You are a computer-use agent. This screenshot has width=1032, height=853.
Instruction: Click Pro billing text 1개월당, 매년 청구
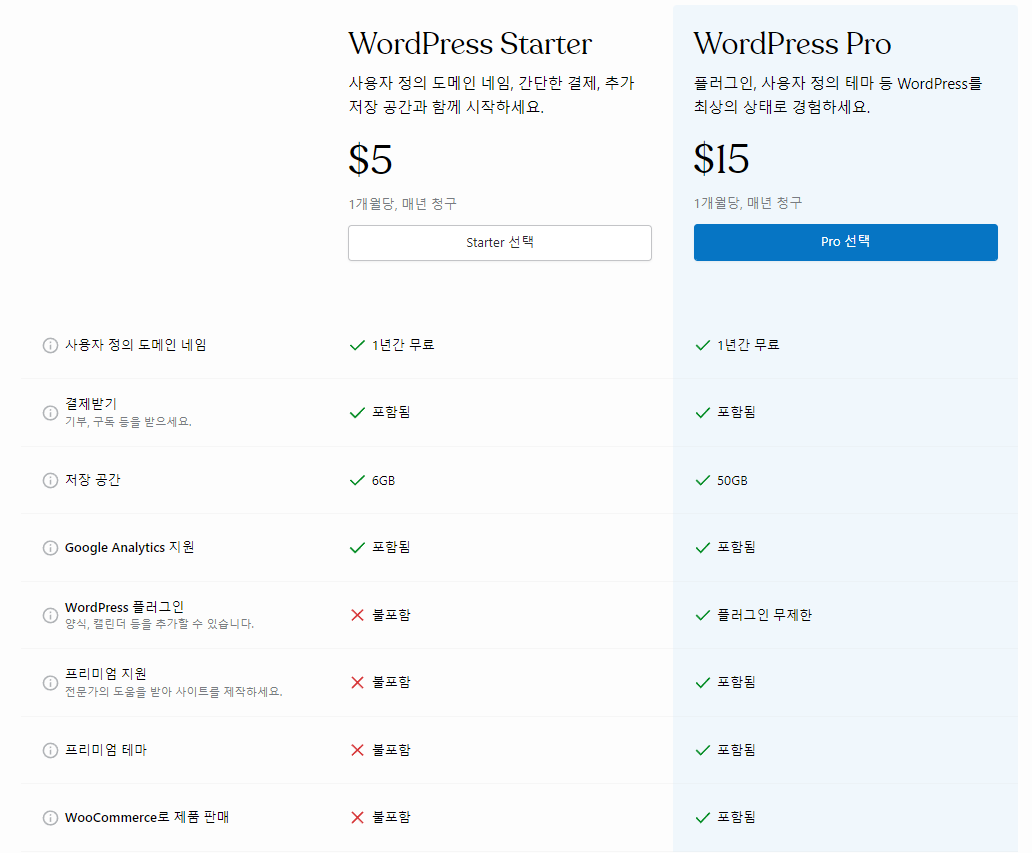point(748,203)
